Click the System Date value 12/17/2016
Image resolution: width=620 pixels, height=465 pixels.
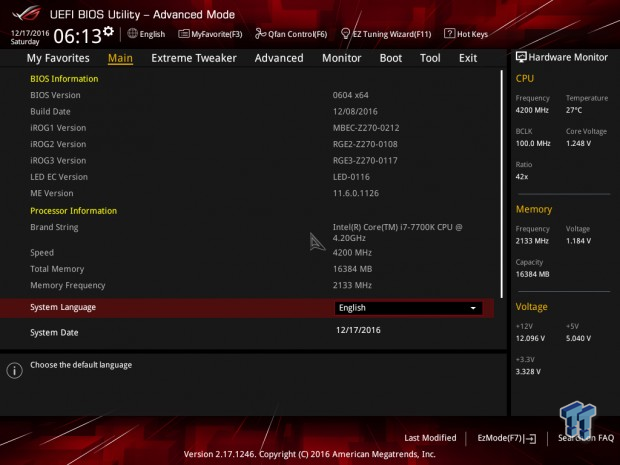click(x=358, y=330)
